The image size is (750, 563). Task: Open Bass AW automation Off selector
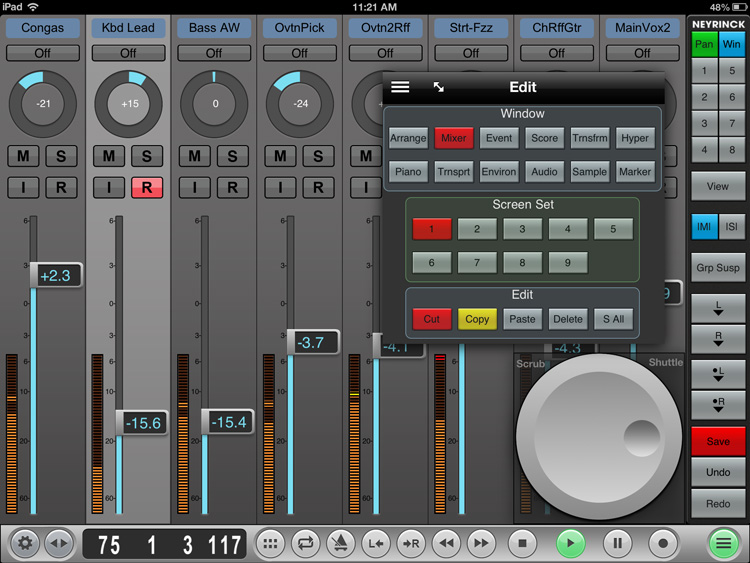point(214,53)
